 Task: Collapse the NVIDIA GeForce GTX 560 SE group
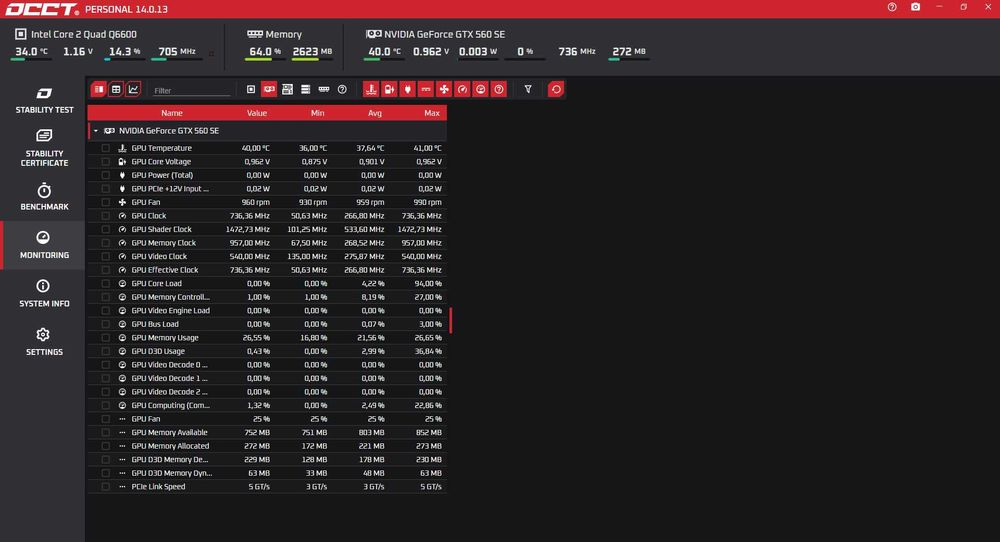point(96,131)
